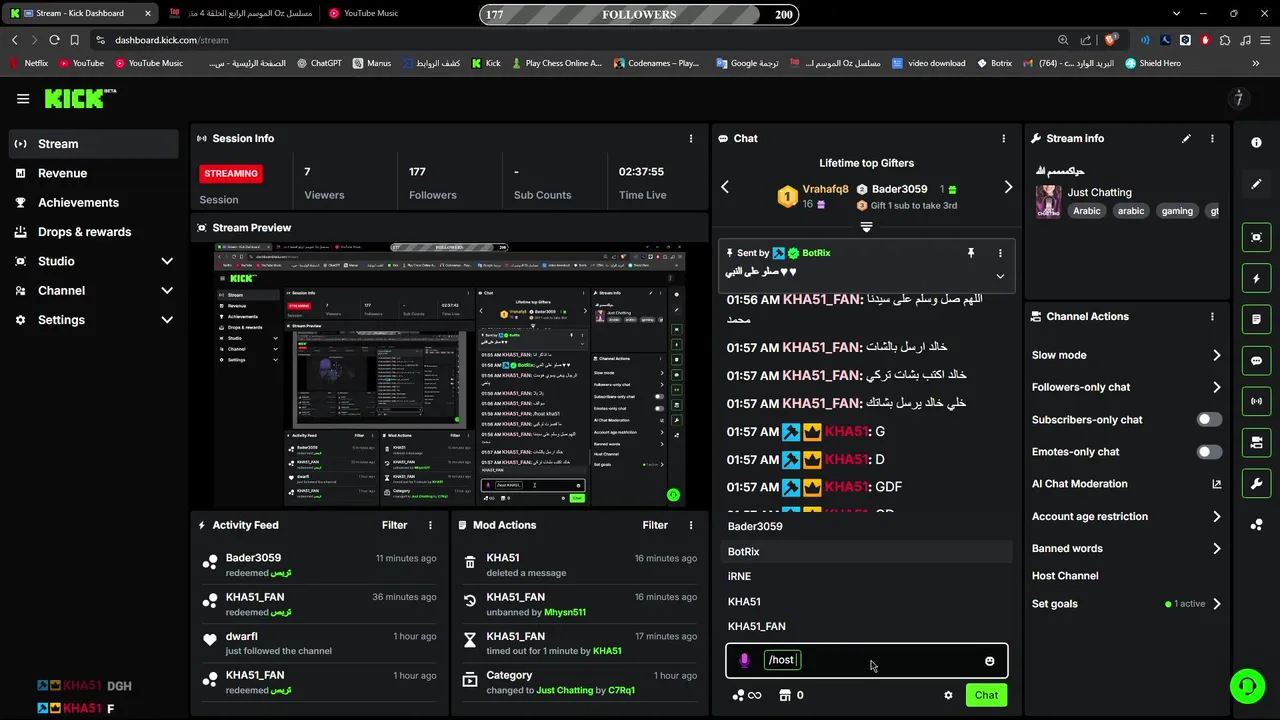Open pinned message three-dot menu
This screenshot has height=720, width=1280.
point(1000,253)
